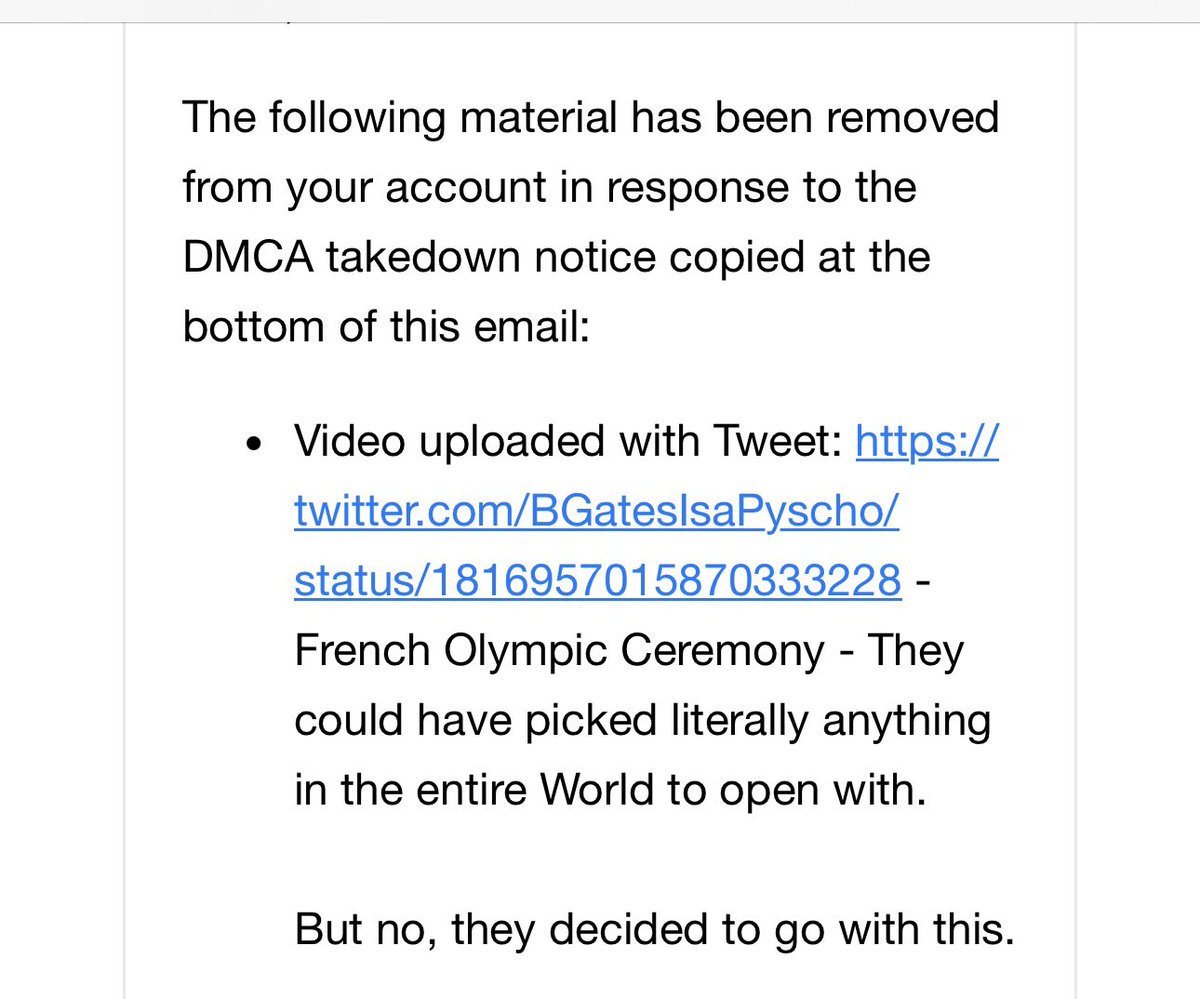1200x999 pixels.
Task: Click the "Video uploaded with Tweet:" text
Action: point(568,442)
